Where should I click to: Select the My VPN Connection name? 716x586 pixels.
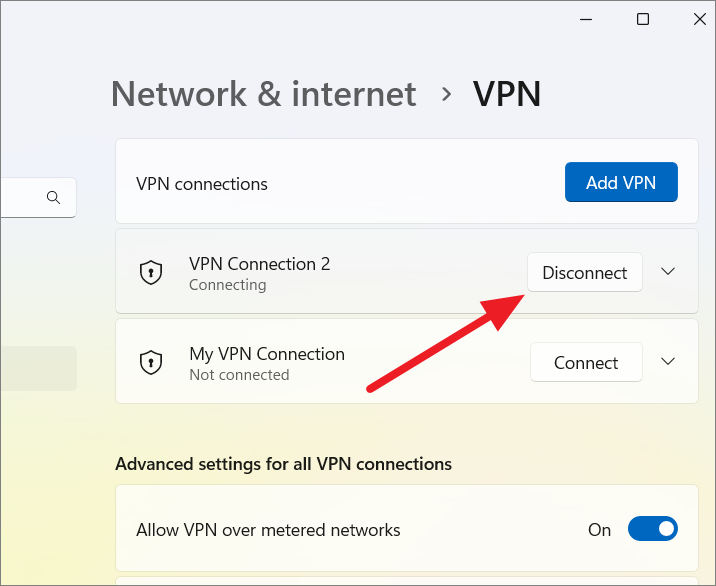click(x=267, y=354)
